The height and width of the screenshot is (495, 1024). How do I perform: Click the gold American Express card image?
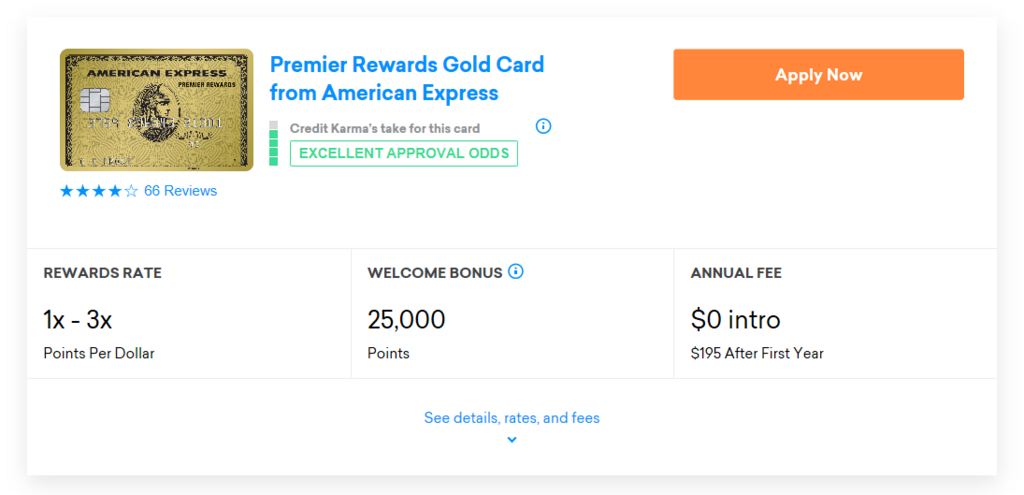(x=157, y=110)
